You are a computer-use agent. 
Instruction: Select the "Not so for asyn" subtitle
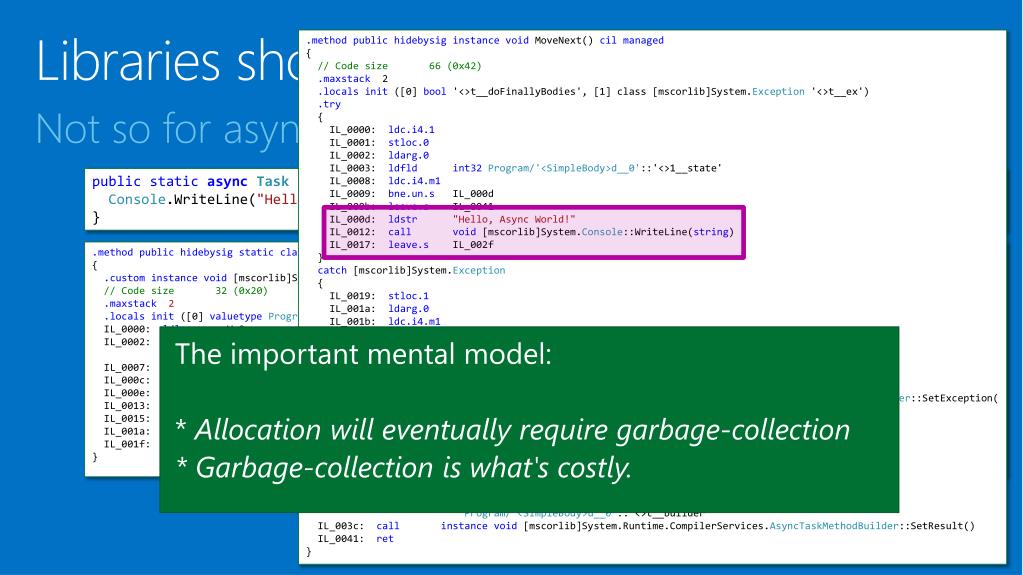pyautogui.click(x=167, y=129)
